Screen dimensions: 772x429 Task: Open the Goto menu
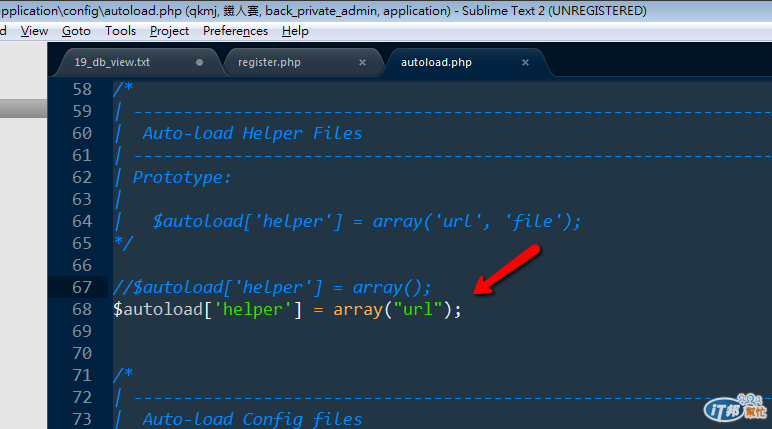tap(76, 31)
